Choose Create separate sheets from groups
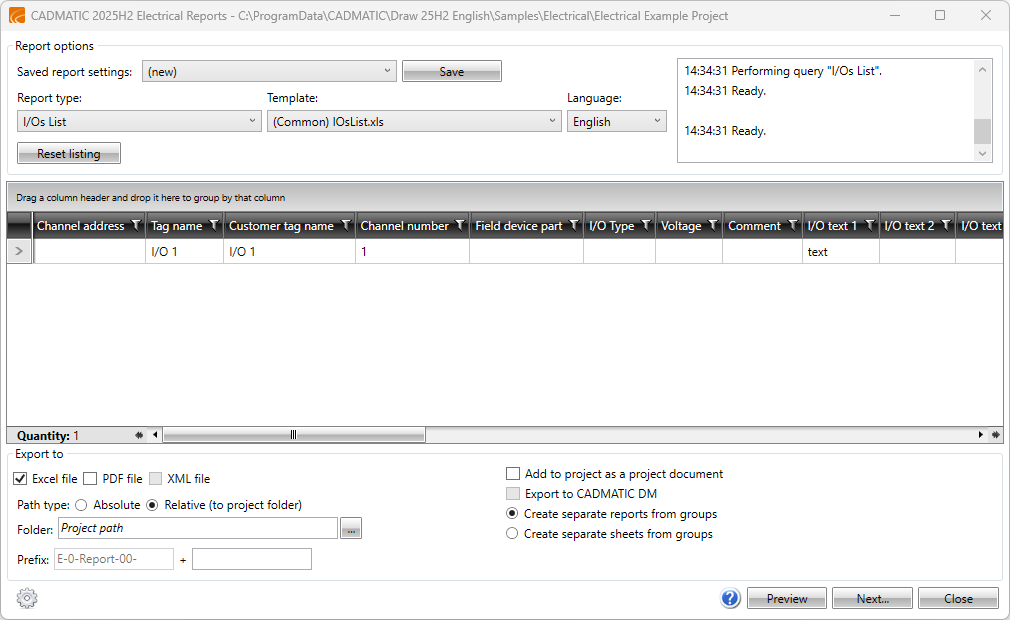1010x620 pixels. click(513, 534)
